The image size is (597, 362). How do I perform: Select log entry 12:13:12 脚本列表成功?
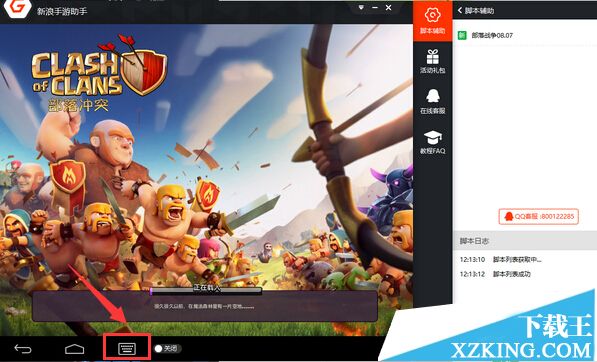pos(495,274)
